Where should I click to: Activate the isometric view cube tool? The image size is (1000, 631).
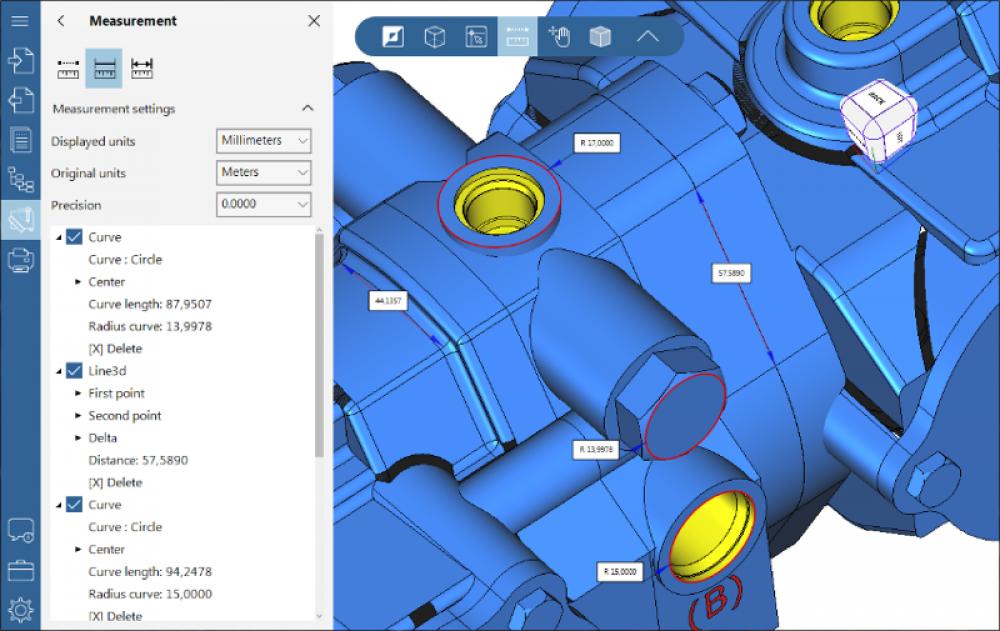[433, 37]
